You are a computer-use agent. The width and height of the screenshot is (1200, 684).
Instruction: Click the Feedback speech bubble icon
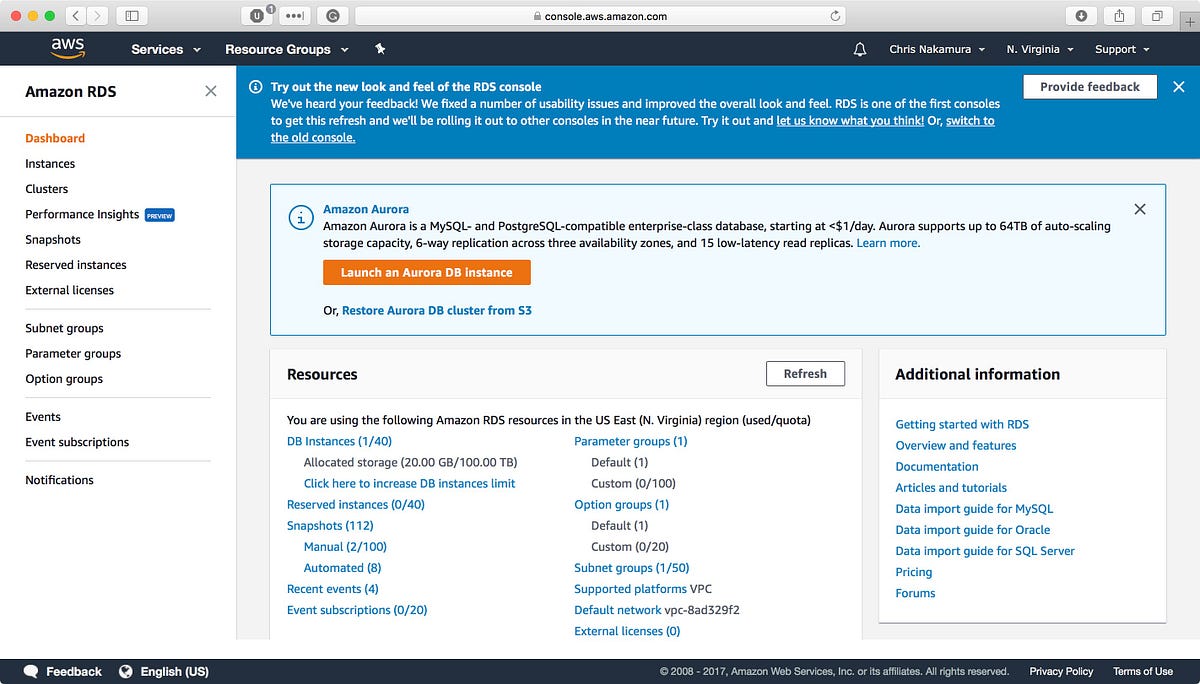(x=31, y=672)
